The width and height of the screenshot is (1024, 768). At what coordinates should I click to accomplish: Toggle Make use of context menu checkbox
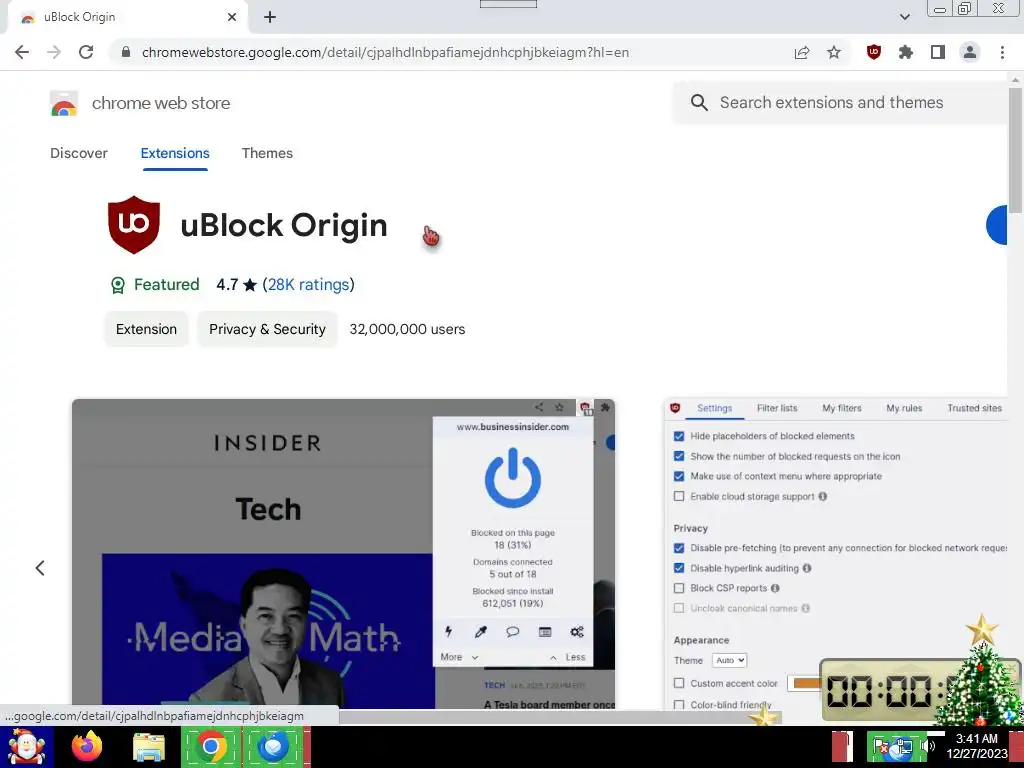point(679,476)
